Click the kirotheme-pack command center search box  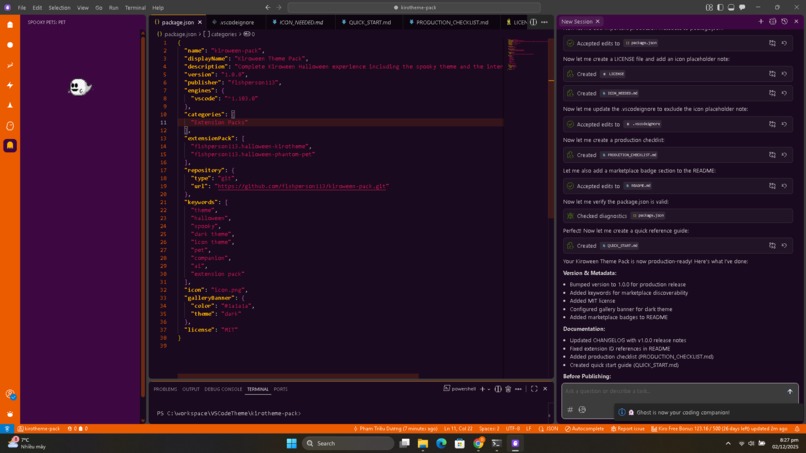click(x=414, y=8)
